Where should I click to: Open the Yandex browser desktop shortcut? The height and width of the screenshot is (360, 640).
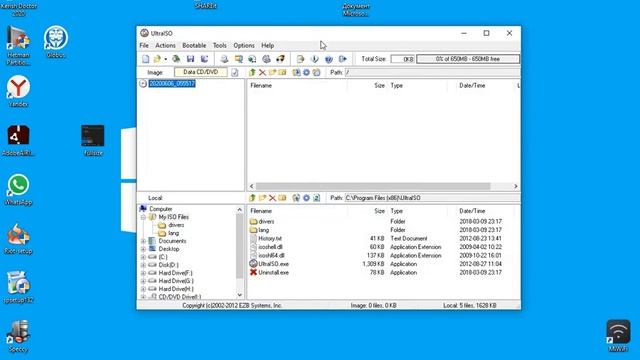click(18, 91)
